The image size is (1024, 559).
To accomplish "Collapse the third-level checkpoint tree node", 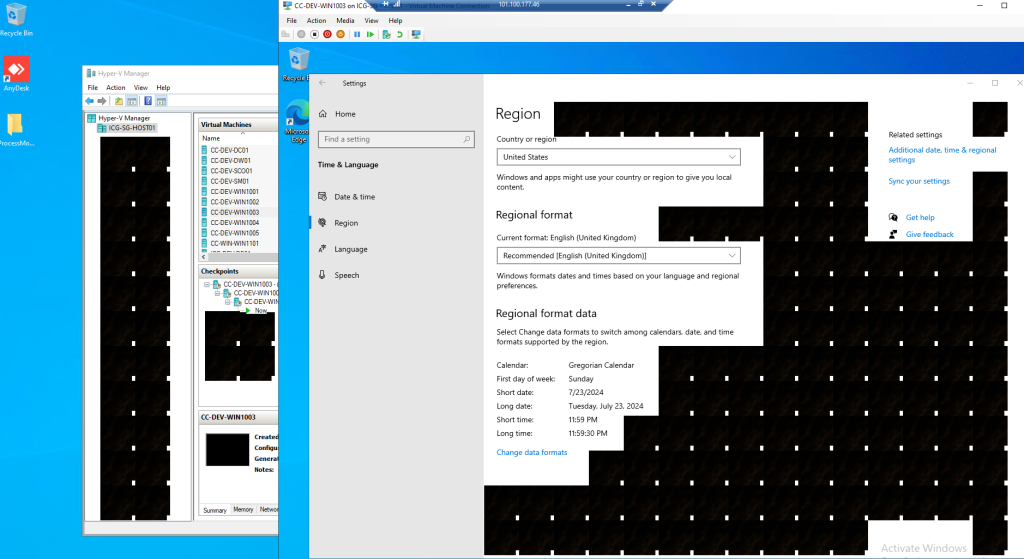I will click(228, 302).
